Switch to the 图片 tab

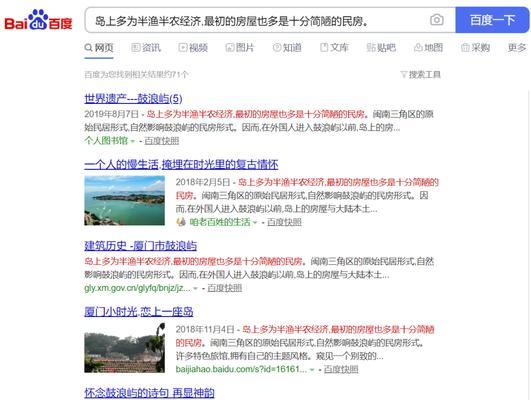(x=240, y=48)
